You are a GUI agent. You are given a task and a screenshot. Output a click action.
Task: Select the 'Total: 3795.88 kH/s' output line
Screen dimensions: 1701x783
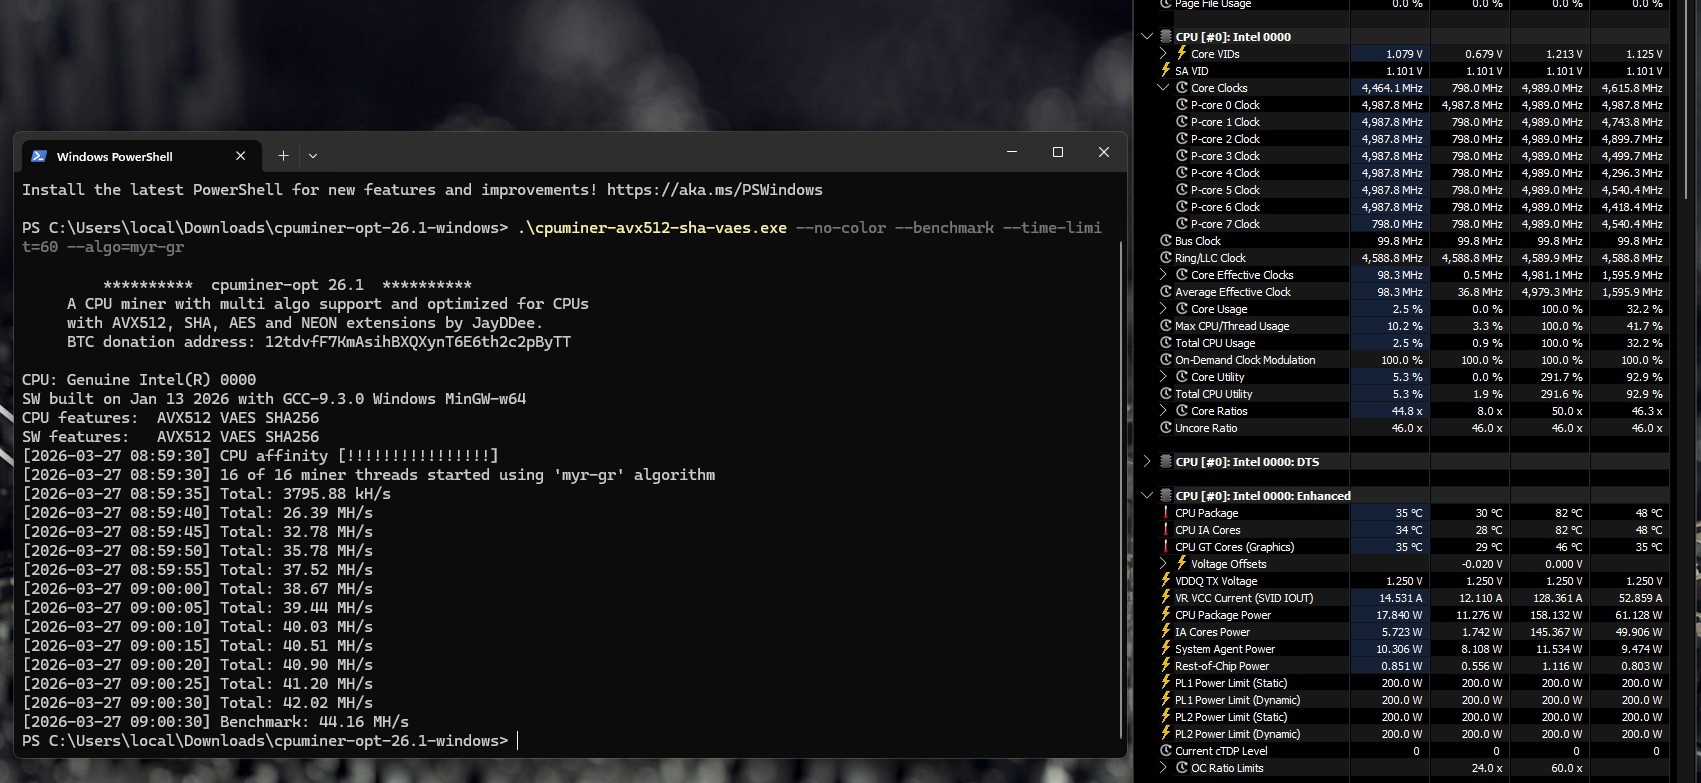click(207, 494)
